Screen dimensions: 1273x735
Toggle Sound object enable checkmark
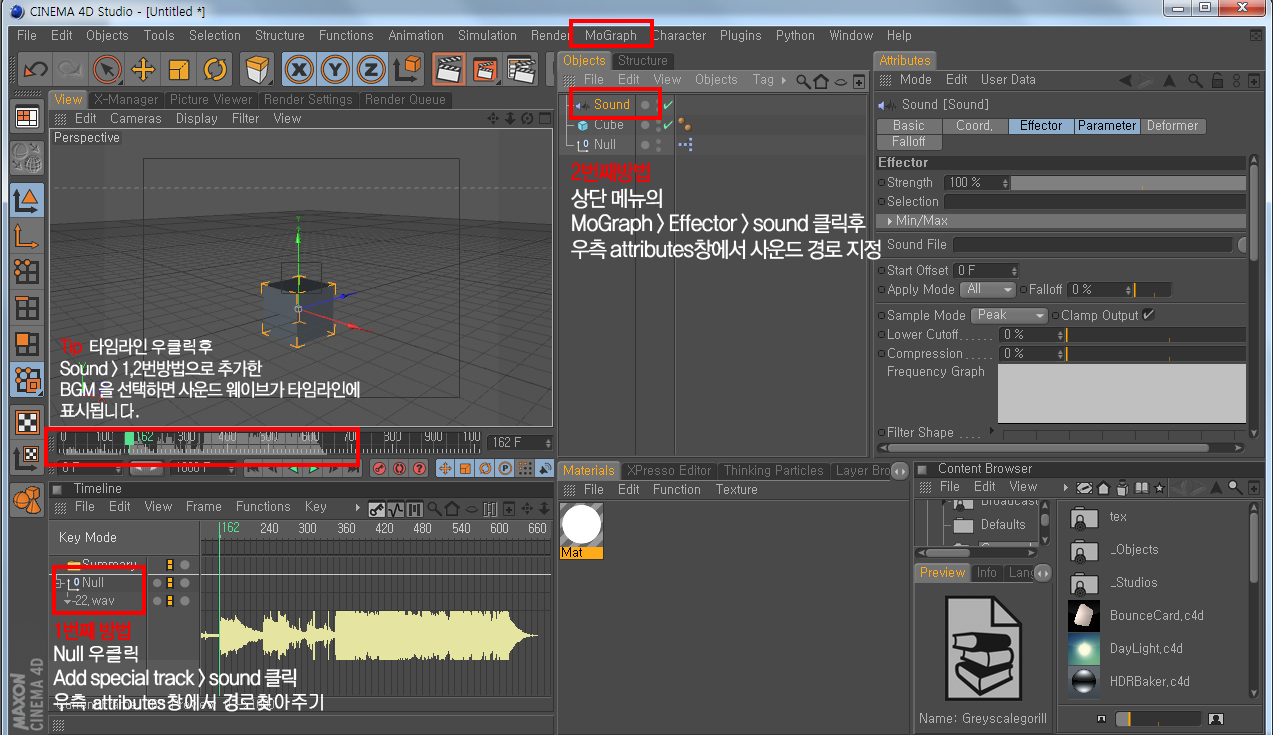tap(667, 105)
